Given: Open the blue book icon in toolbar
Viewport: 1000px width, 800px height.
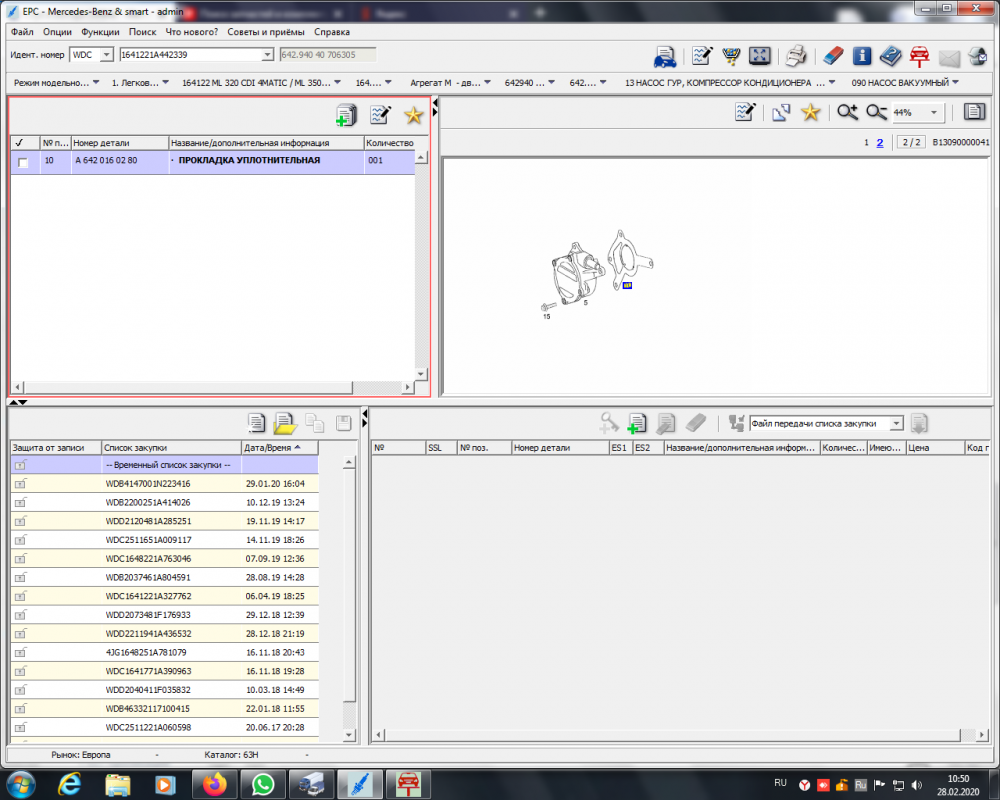Looking at the screenshot, I should click(x=890, y=56).
